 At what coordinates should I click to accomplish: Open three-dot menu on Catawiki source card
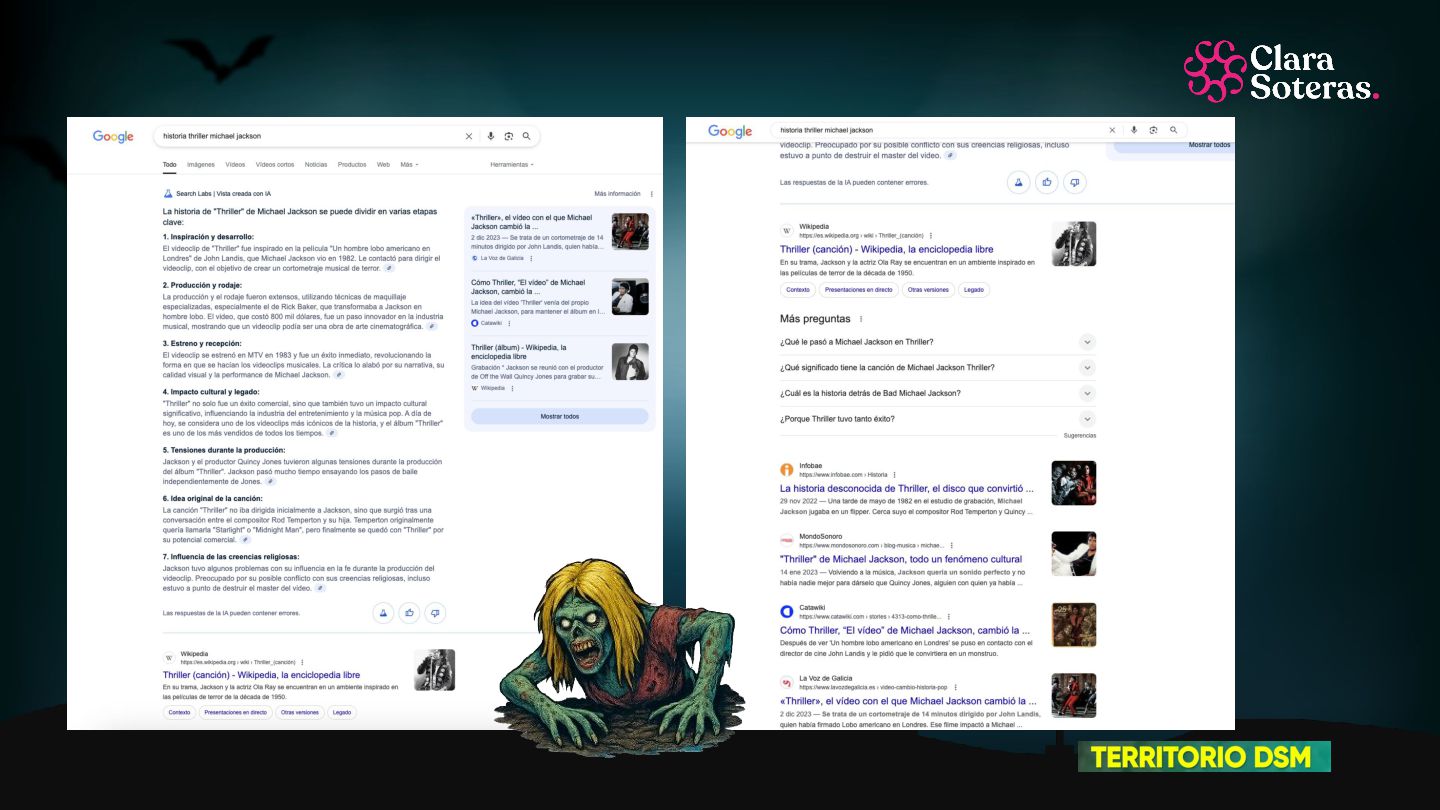pos(510,323)
